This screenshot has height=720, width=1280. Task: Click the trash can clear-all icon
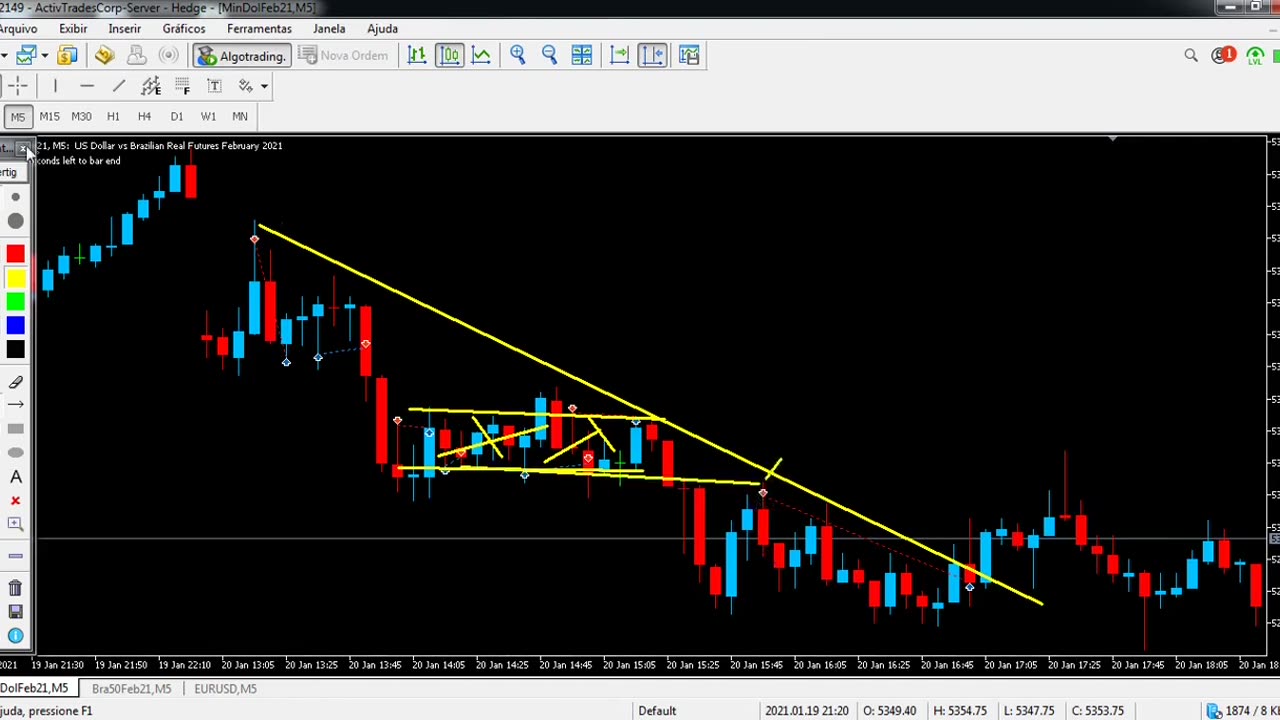pyautogui.click(x=15, y=588)
